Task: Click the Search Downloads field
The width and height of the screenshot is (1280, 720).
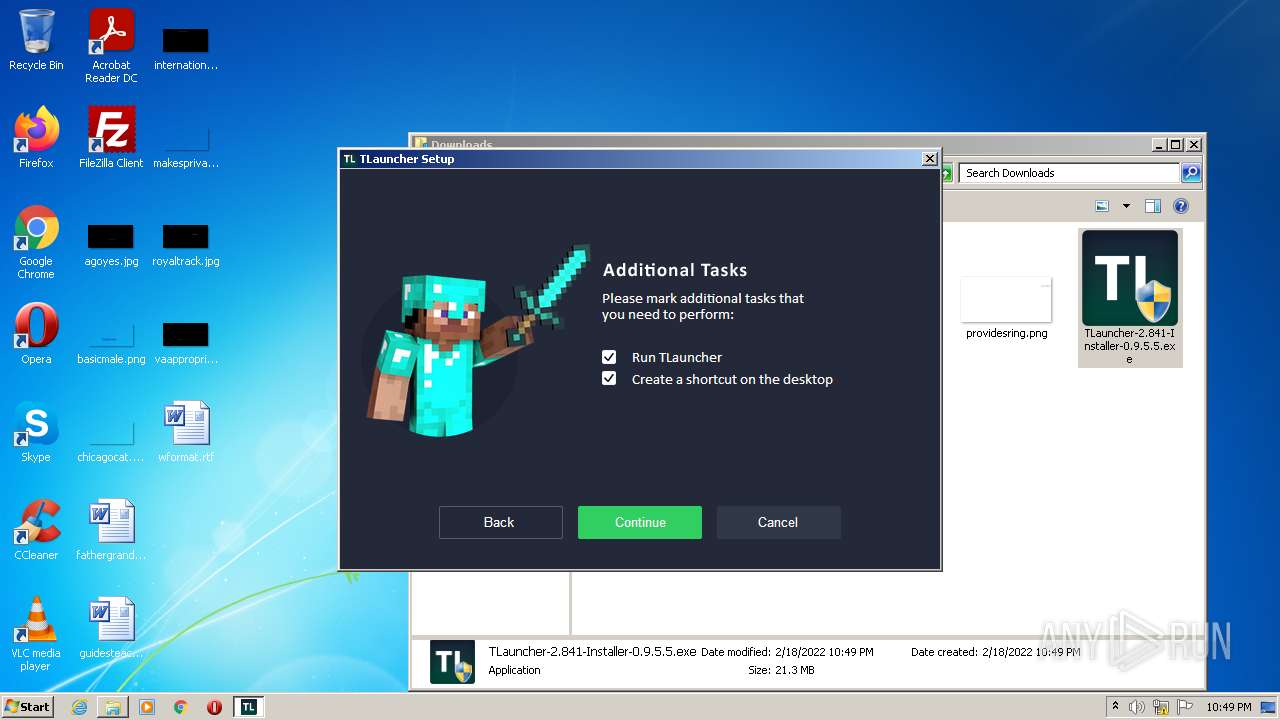Action: point(1069,173)
